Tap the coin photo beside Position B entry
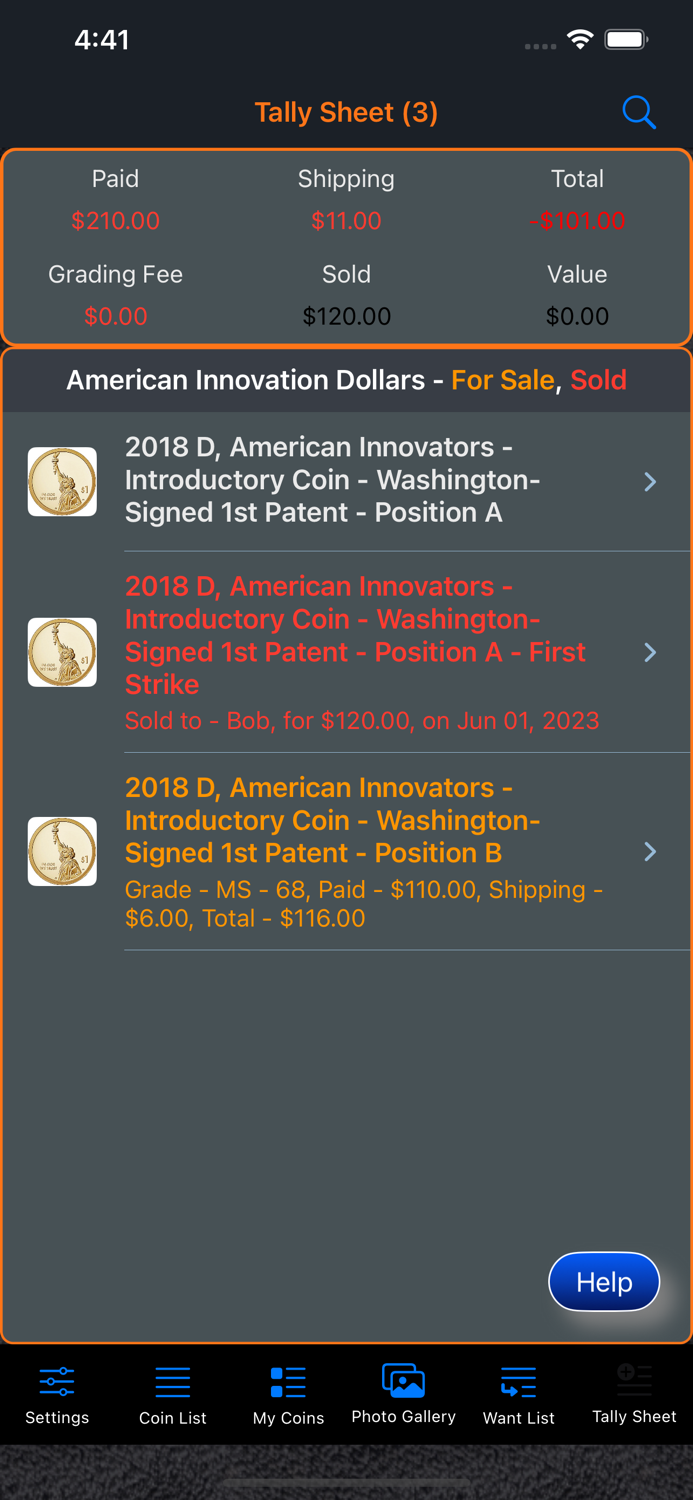The height and width of the screenshot is (1500, 693). (62, 851)
